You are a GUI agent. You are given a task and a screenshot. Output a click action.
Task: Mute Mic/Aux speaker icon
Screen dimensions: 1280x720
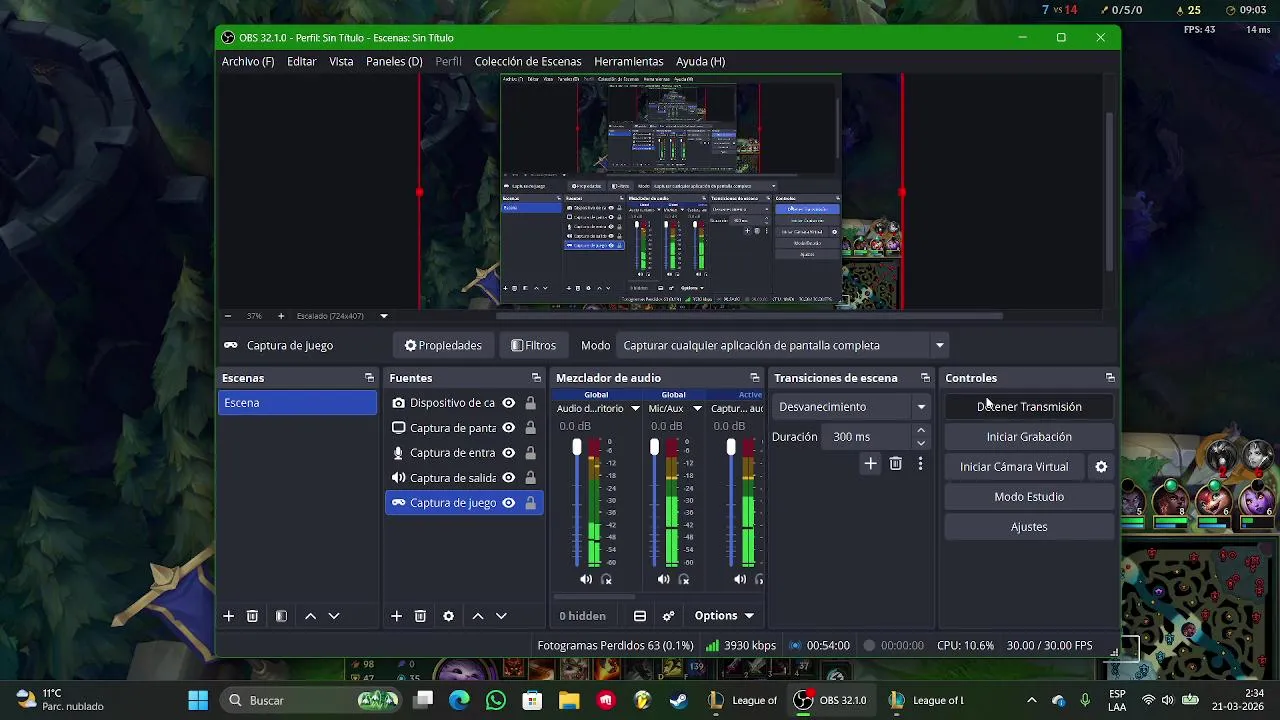[x=664, y=580]
